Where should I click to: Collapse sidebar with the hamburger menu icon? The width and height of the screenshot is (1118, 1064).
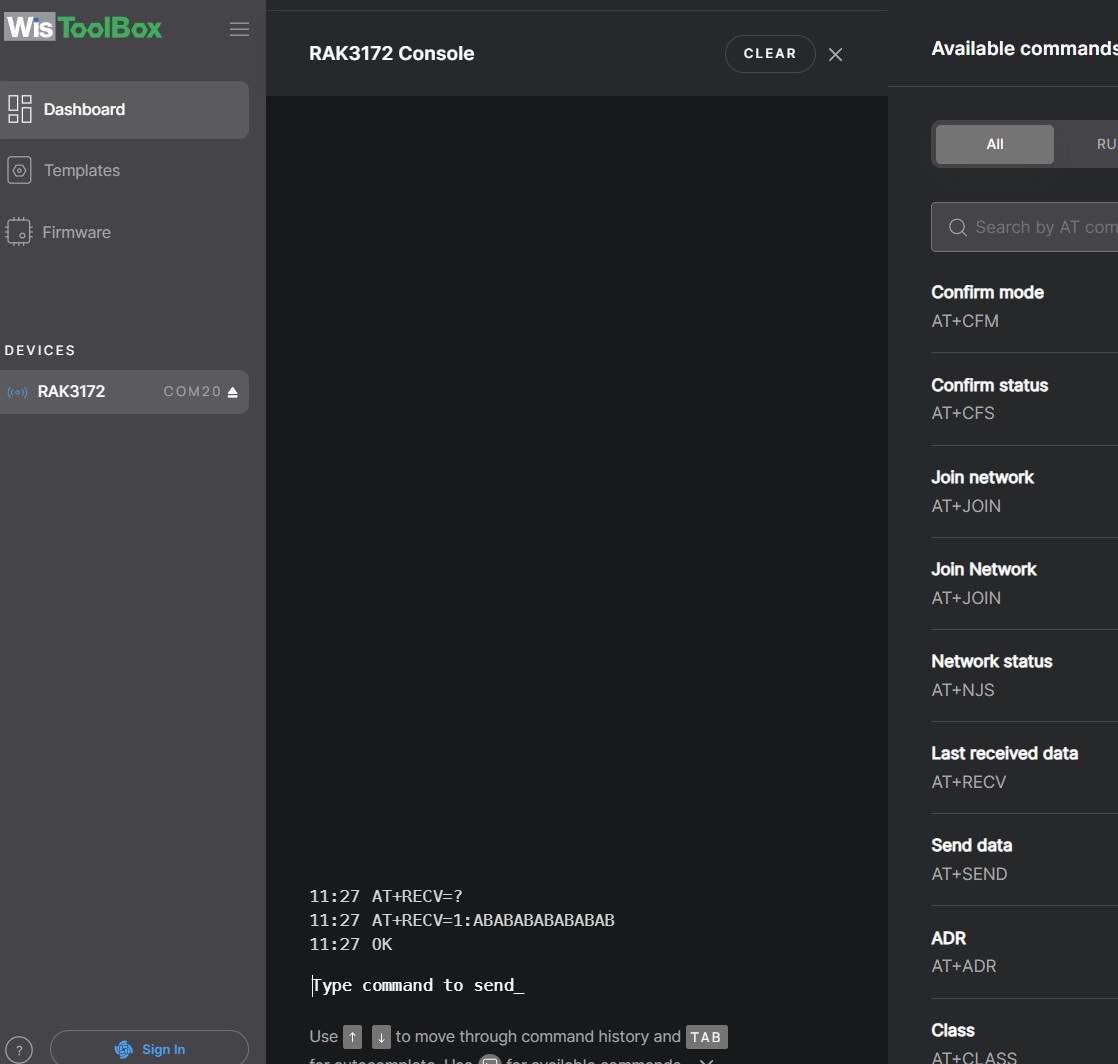(x=239, y=29)
